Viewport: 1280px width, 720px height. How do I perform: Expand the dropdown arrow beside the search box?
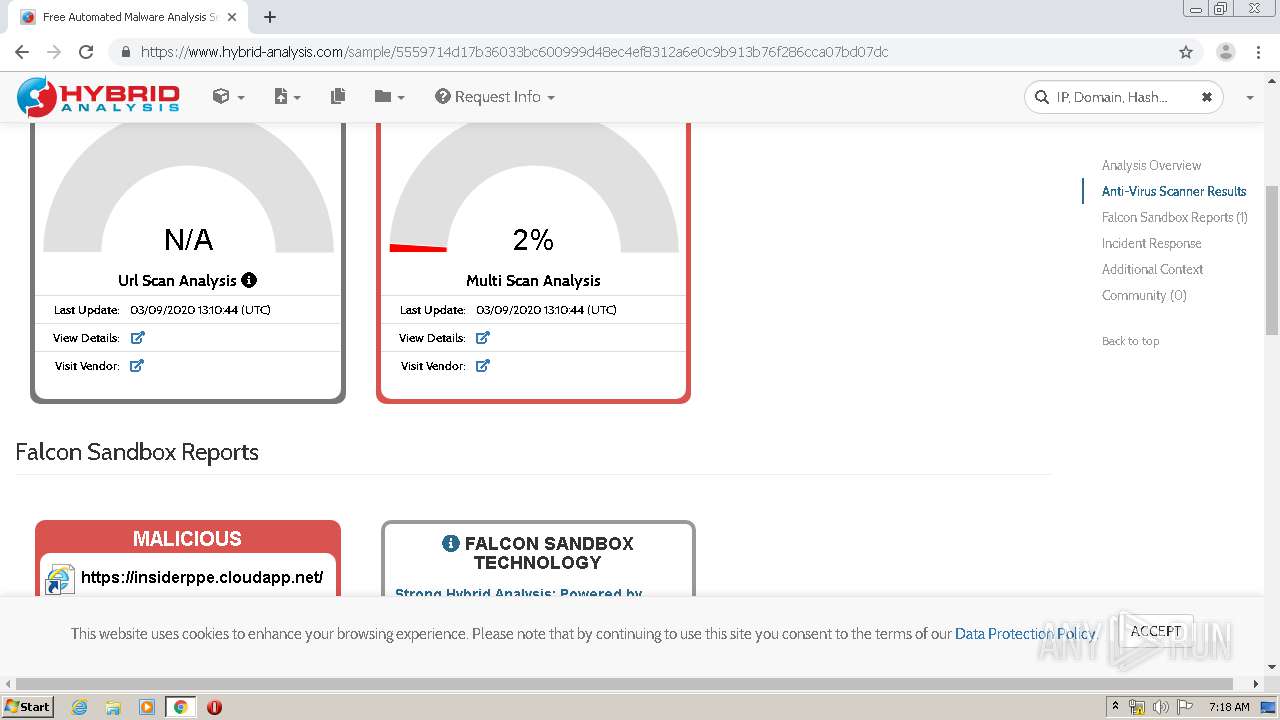click(1250, 98)
